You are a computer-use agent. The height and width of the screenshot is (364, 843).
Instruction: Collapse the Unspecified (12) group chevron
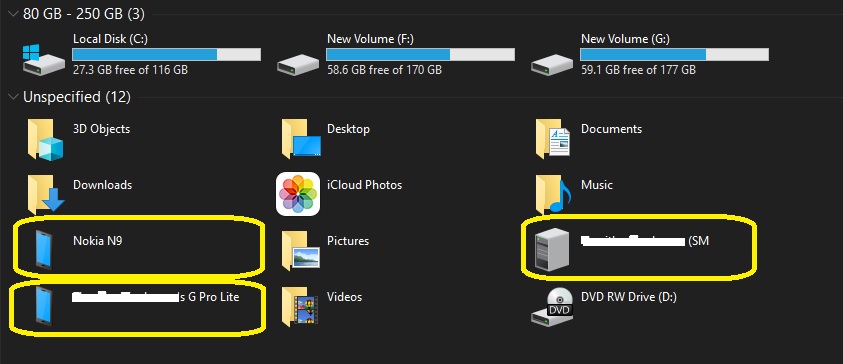pos(13,97)
